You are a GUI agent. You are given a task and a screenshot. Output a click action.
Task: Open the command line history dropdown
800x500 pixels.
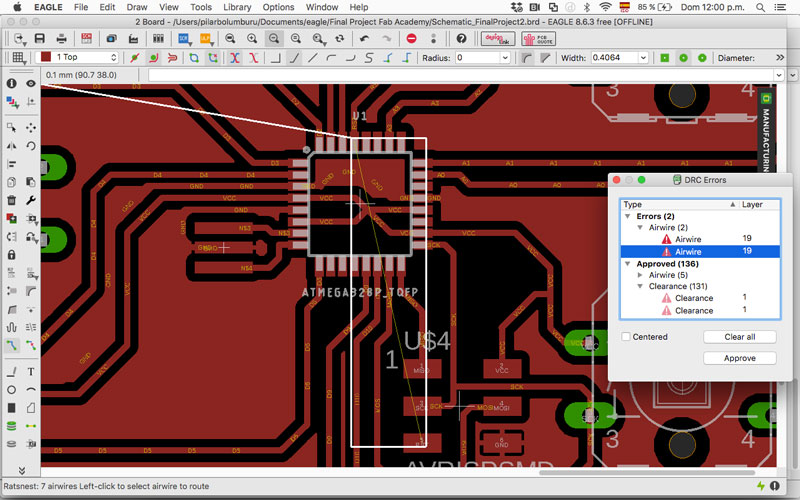[779, 75]
